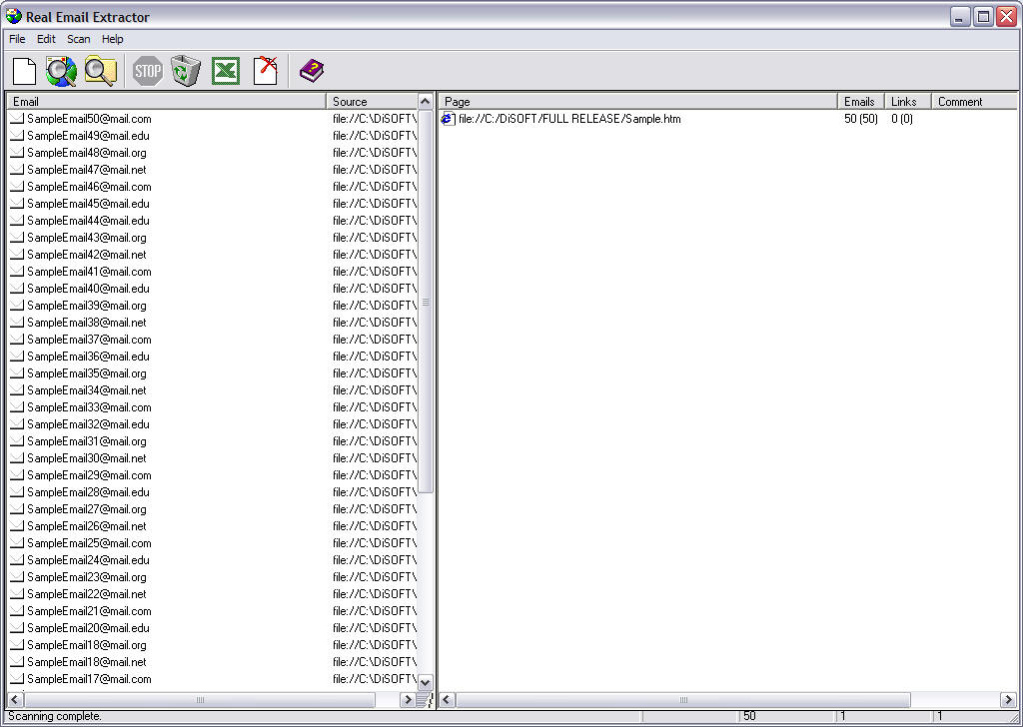Click the grayed STOP sign icon

click(x=147, y=70)
